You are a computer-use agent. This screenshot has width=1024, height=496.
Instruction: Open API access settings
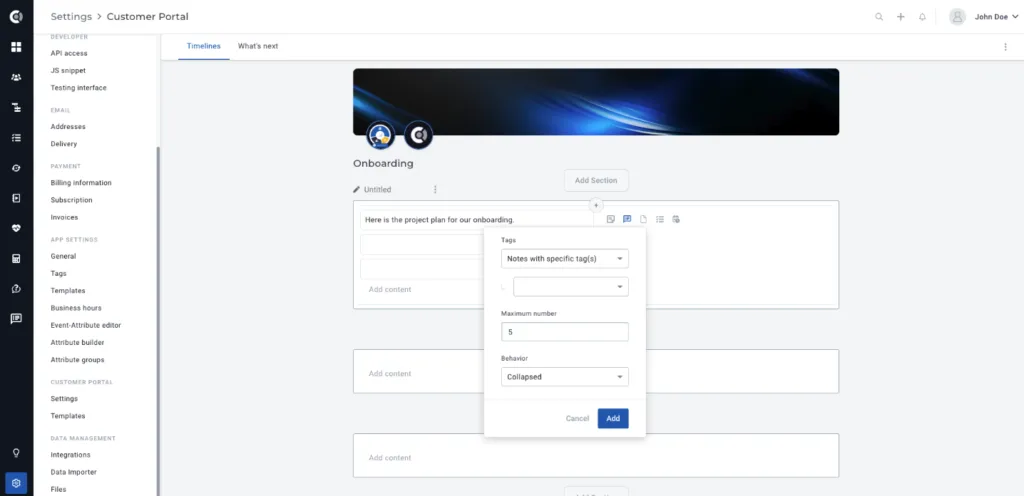tap(69, 54)
